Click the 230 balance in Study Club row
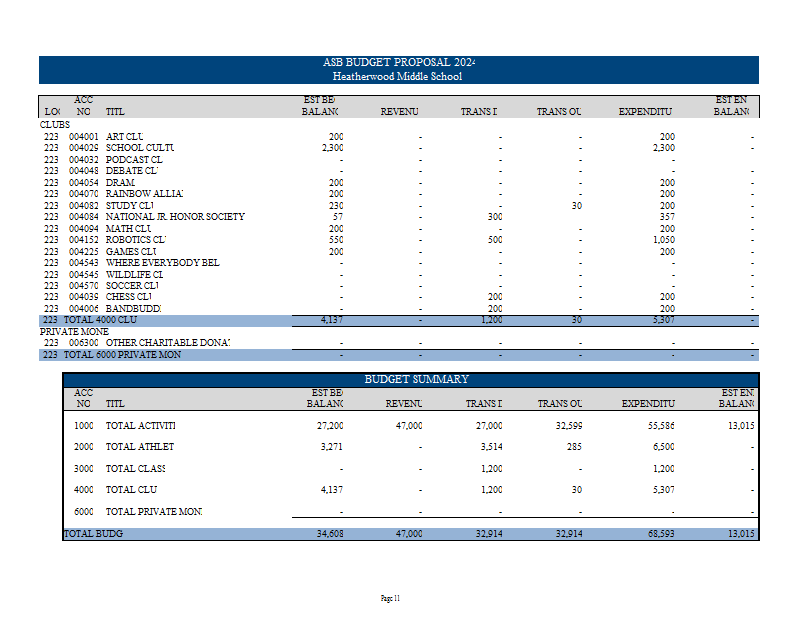The height and width of the screenshot is (618, 800). [x=336, y=205]
